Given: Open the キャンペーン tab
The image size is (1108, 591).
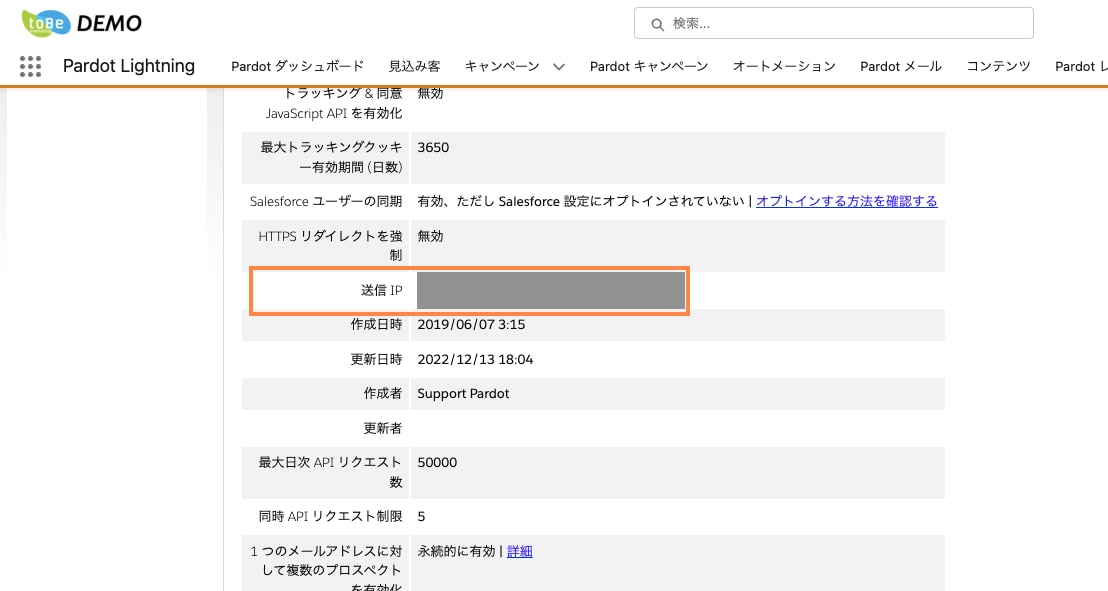Looking at the screenshot, I should tap(502, 66).
